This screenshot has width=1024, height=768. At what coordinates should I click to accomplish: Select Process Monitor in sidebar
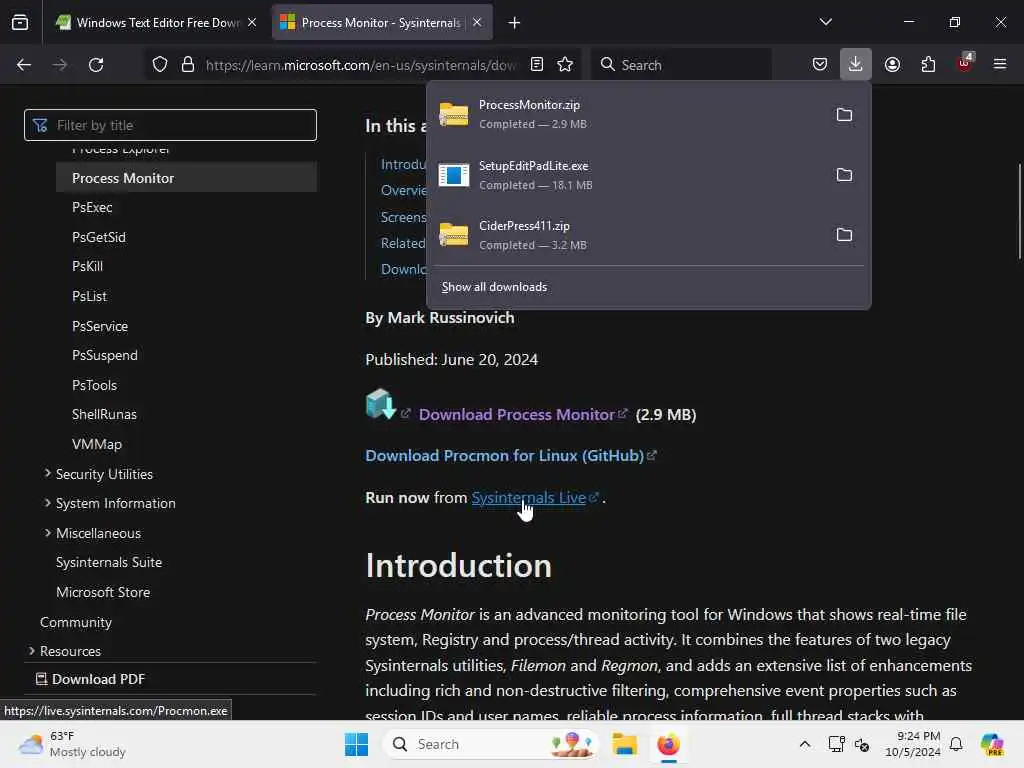click(187, 178)
